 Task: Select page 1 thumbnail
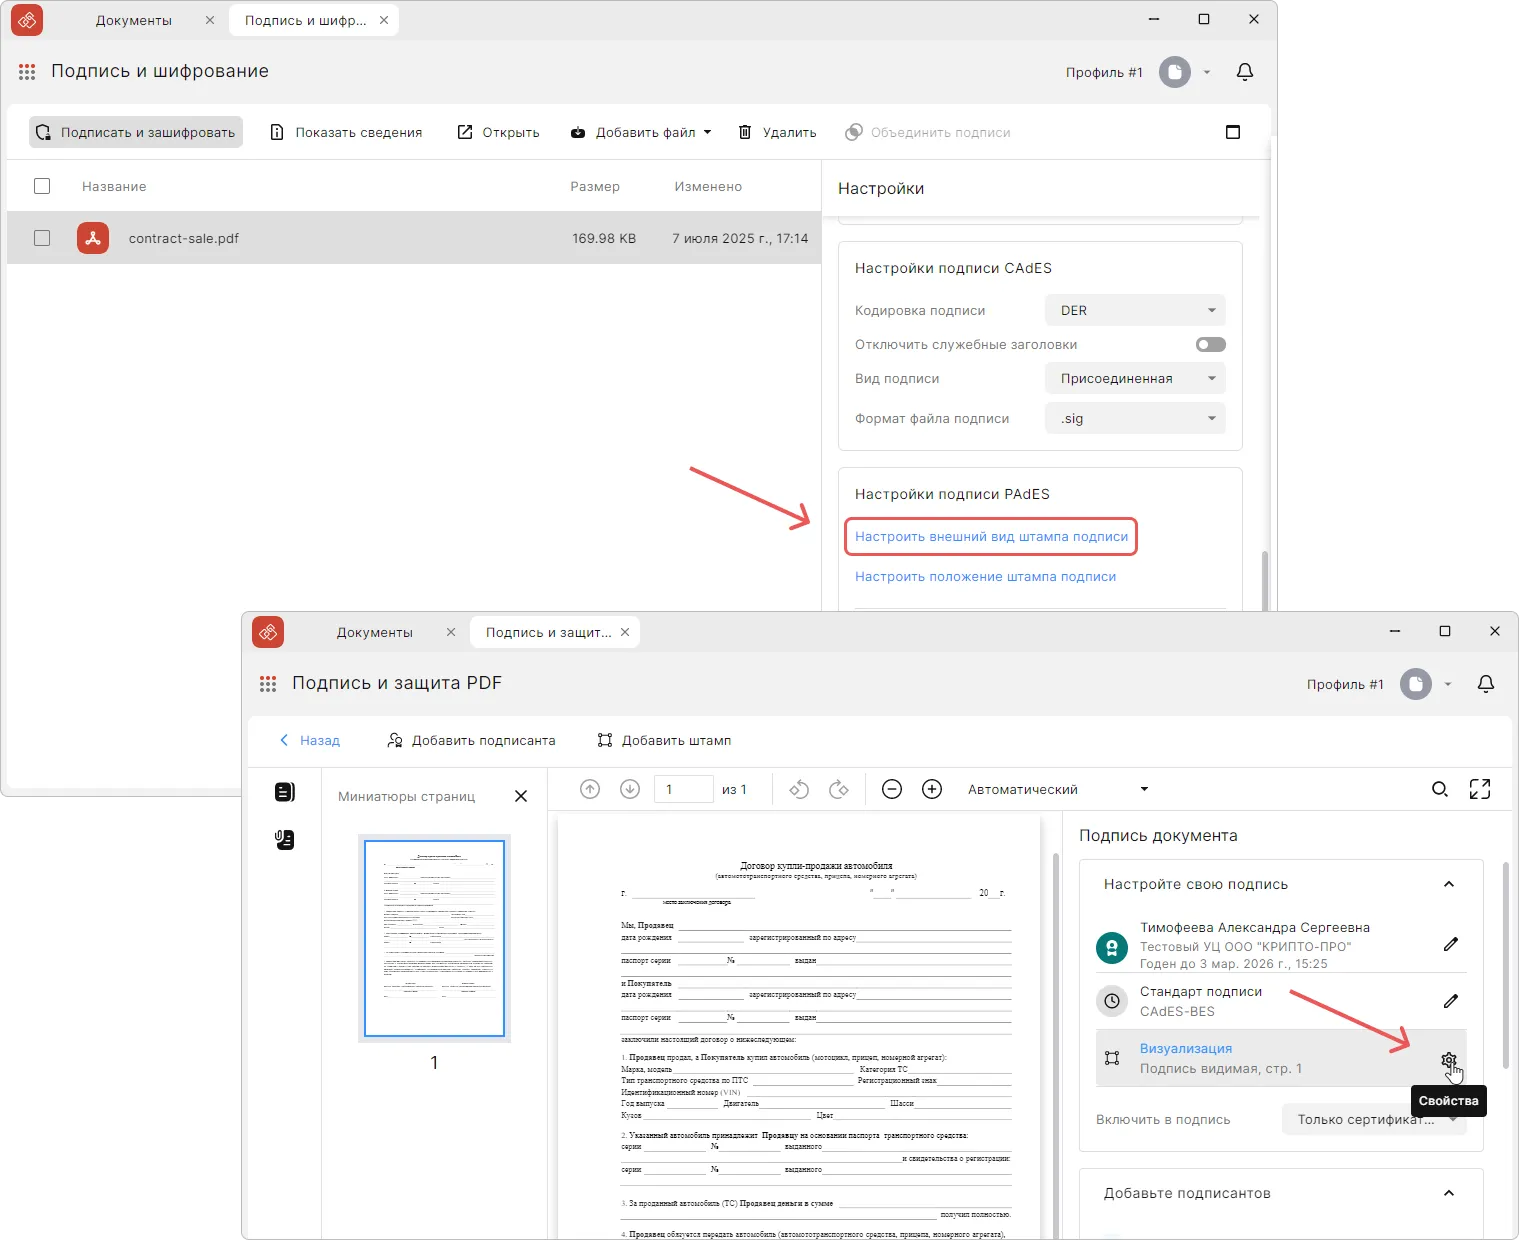[434, 938]
